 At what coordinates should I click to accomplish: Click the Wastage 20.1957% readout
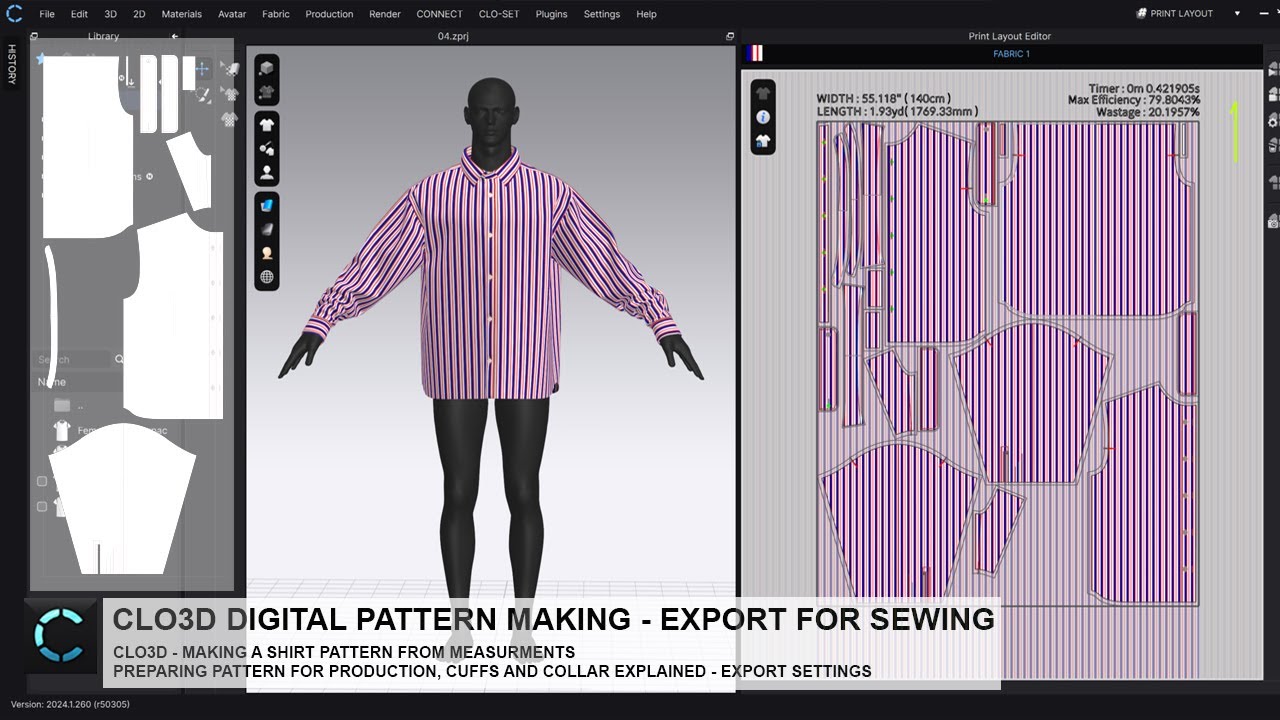pos(1146,112)
